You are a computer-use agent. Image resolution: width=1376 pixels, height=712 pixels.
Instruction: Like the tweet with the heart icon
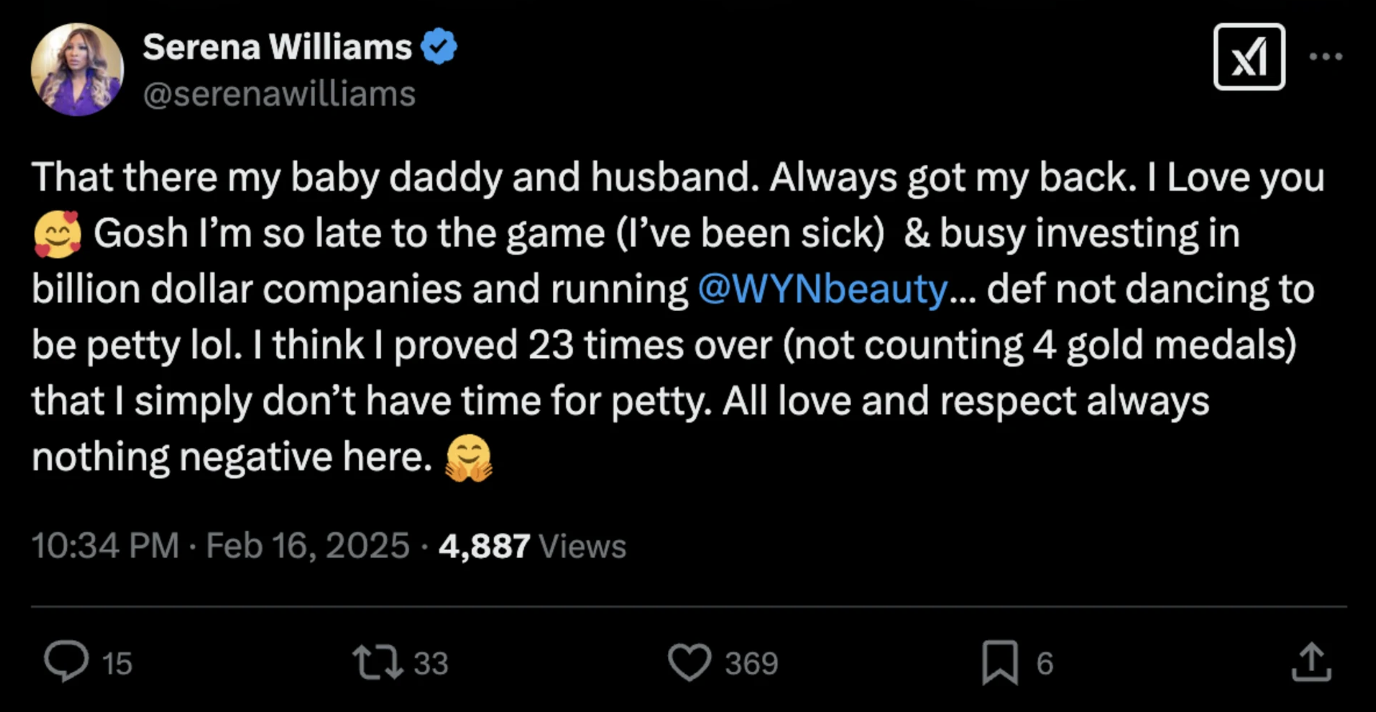[689, 662]
